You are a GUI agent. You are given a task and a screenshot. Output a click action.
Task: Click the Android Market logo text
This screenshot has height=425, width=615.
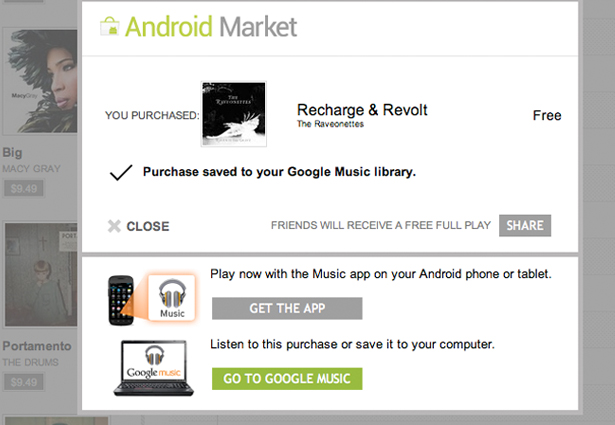pyautogui.click(x=211, y=27)
